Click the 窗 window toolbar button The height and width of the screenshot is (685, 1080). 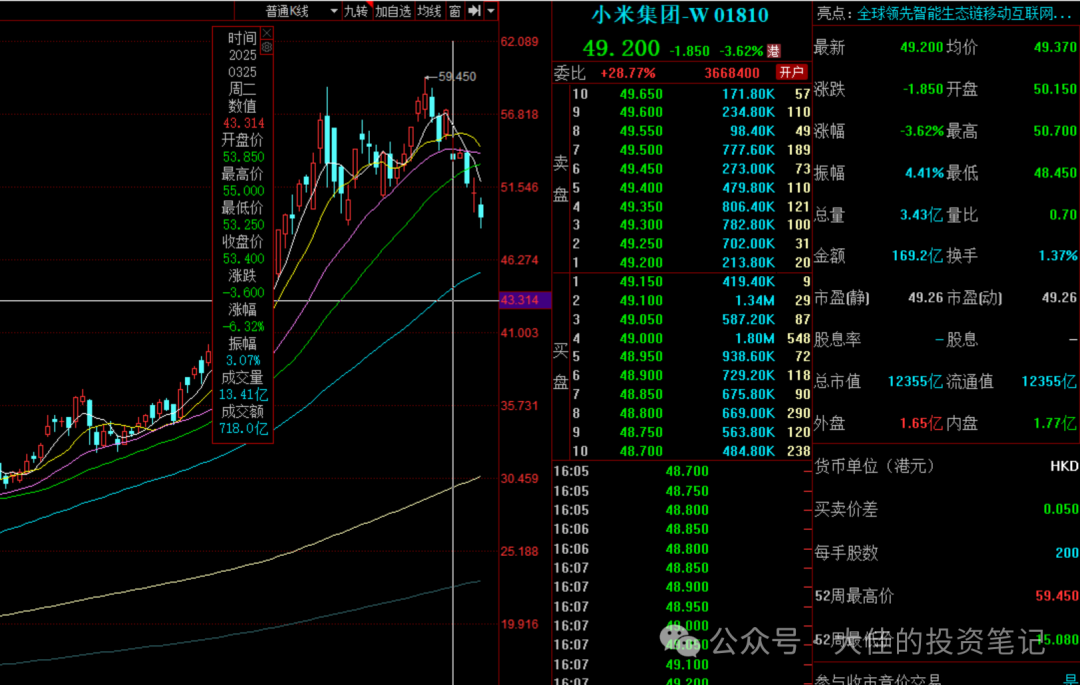click(x=455, y=11)
